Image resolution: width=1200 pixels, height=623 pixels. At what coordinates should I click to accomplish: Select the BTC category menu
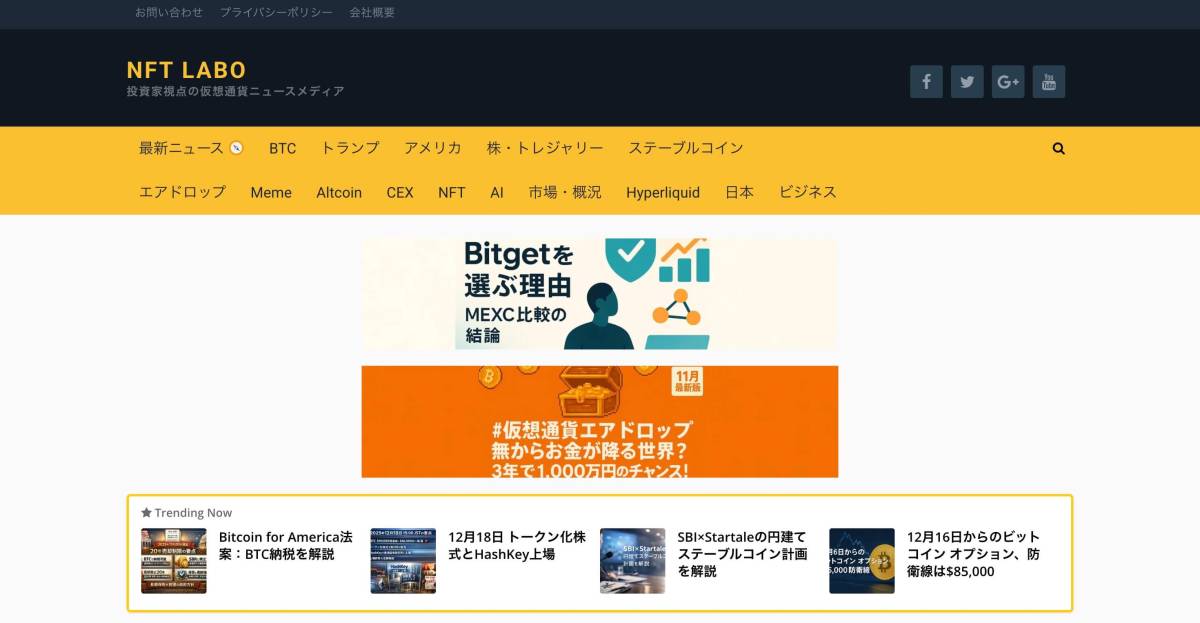282,148
